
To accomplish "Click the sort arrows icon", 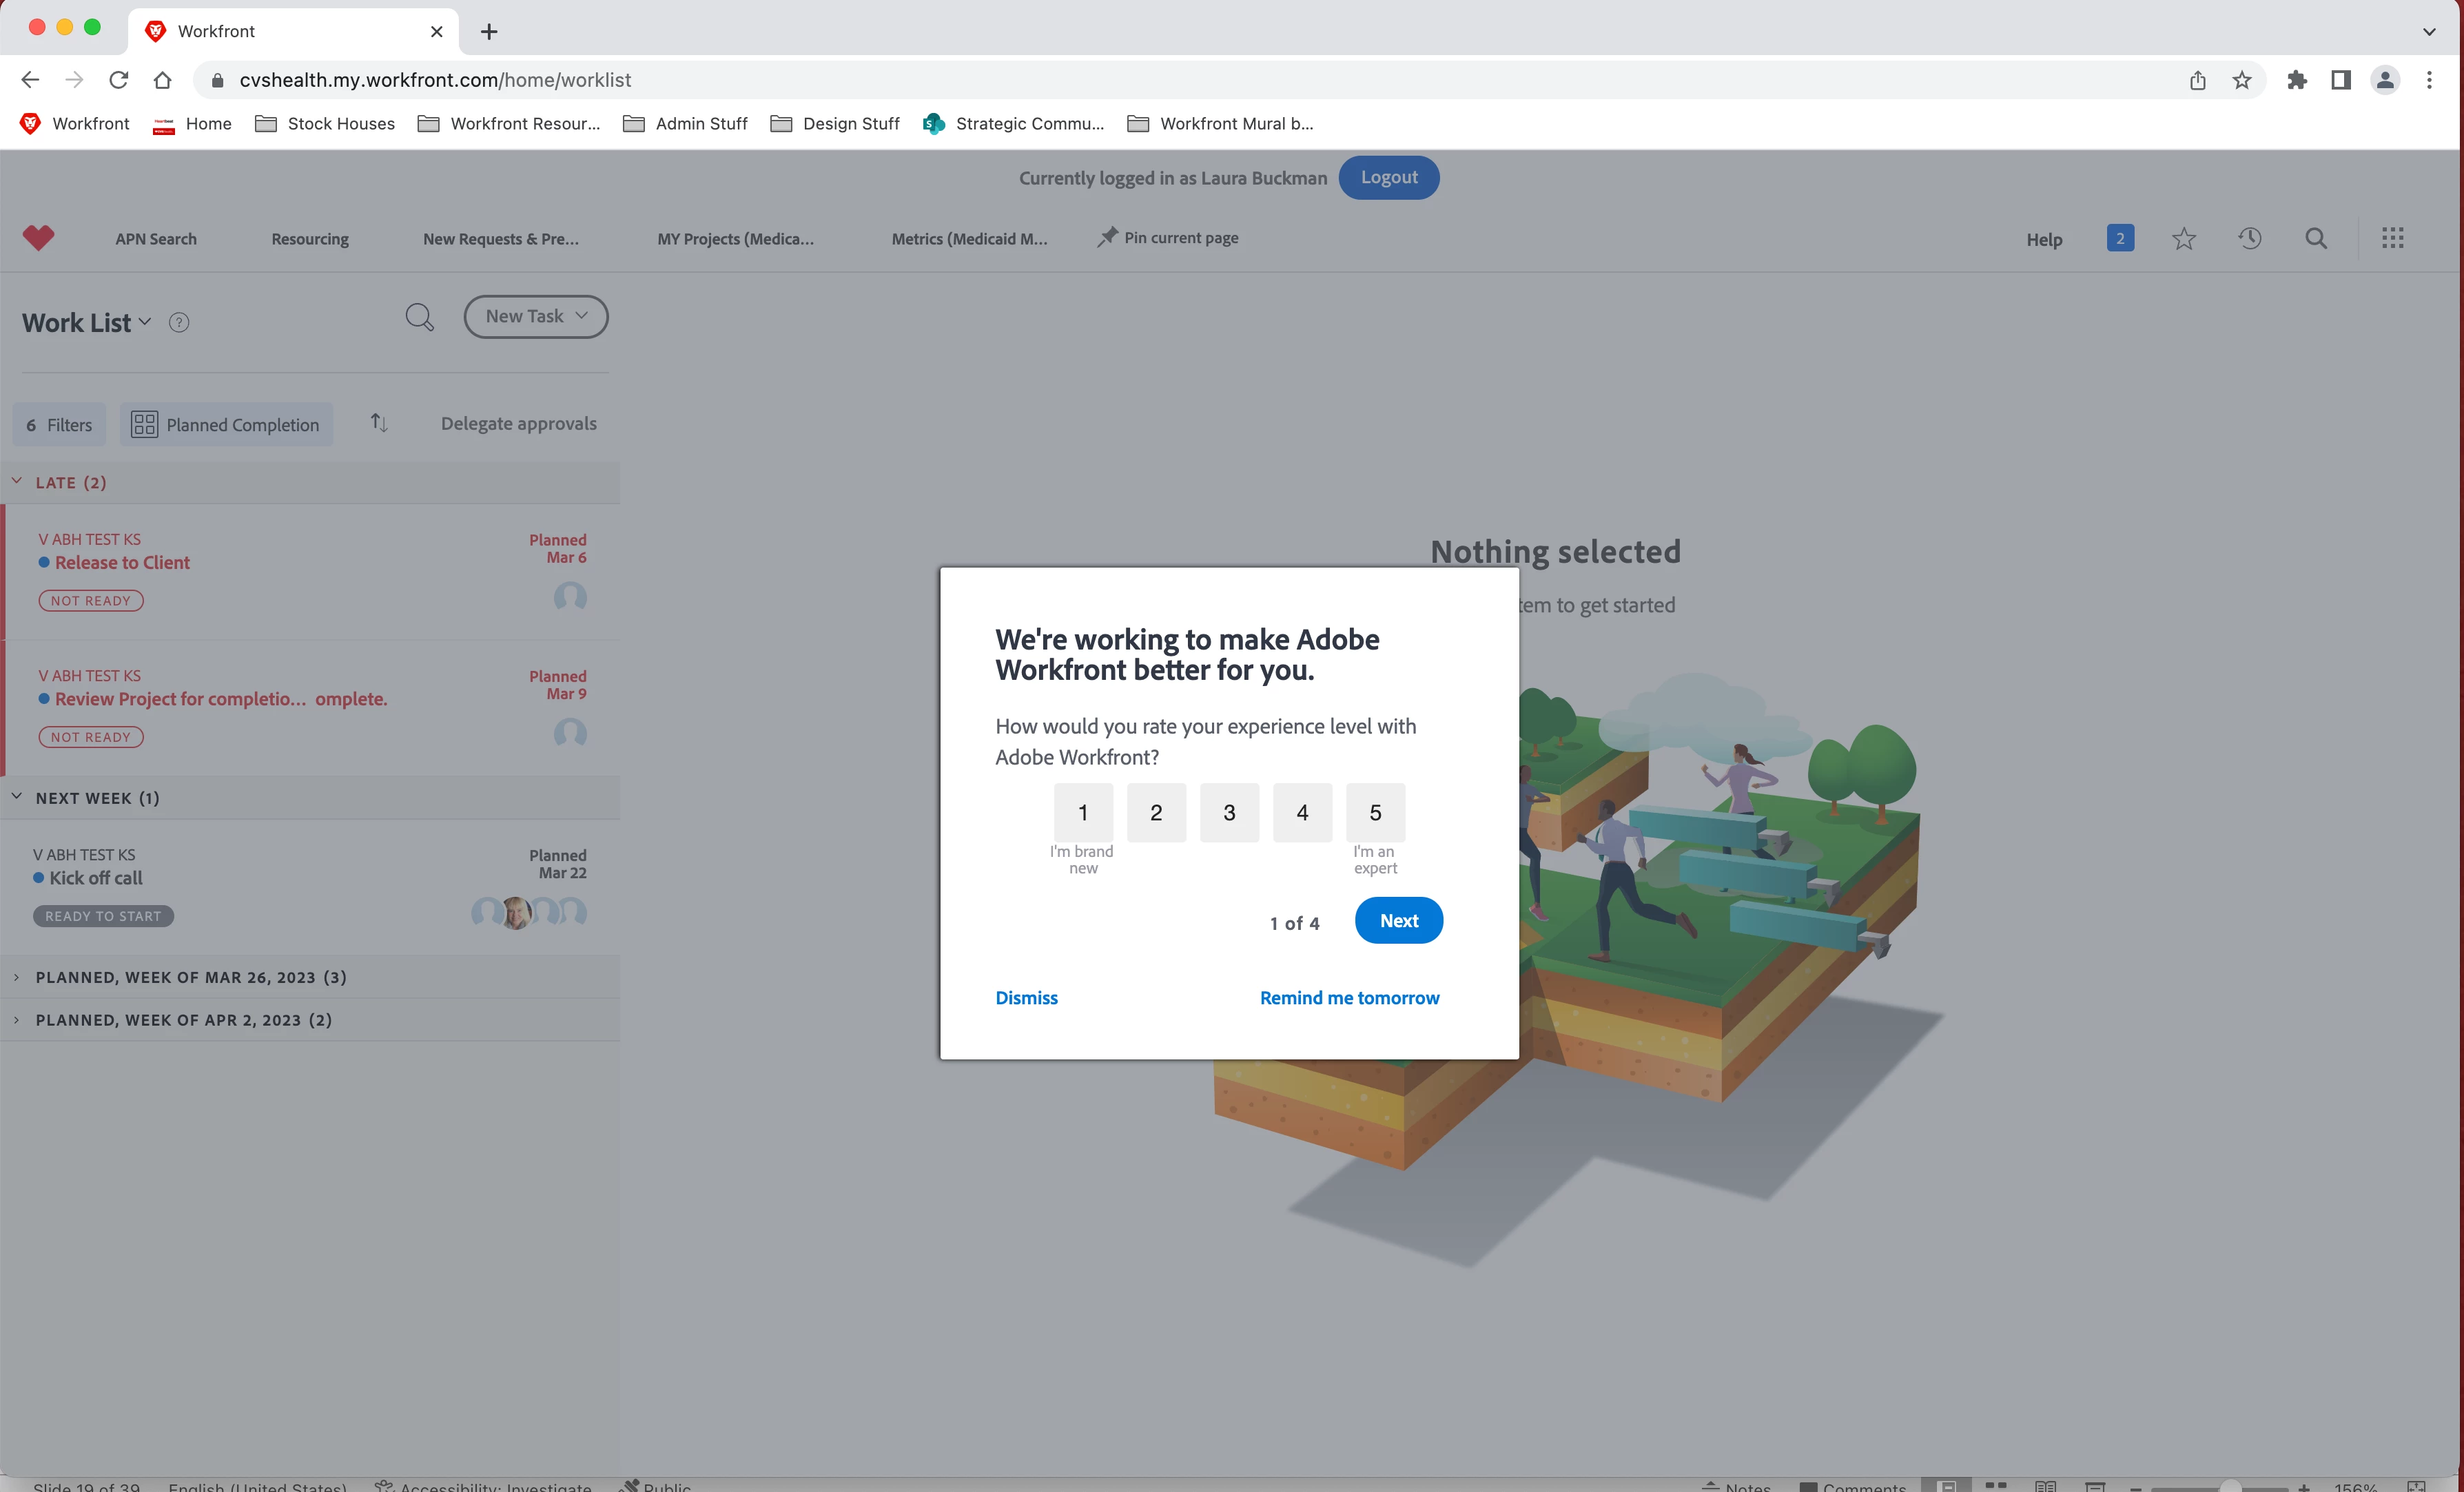I will pos(379,423).
